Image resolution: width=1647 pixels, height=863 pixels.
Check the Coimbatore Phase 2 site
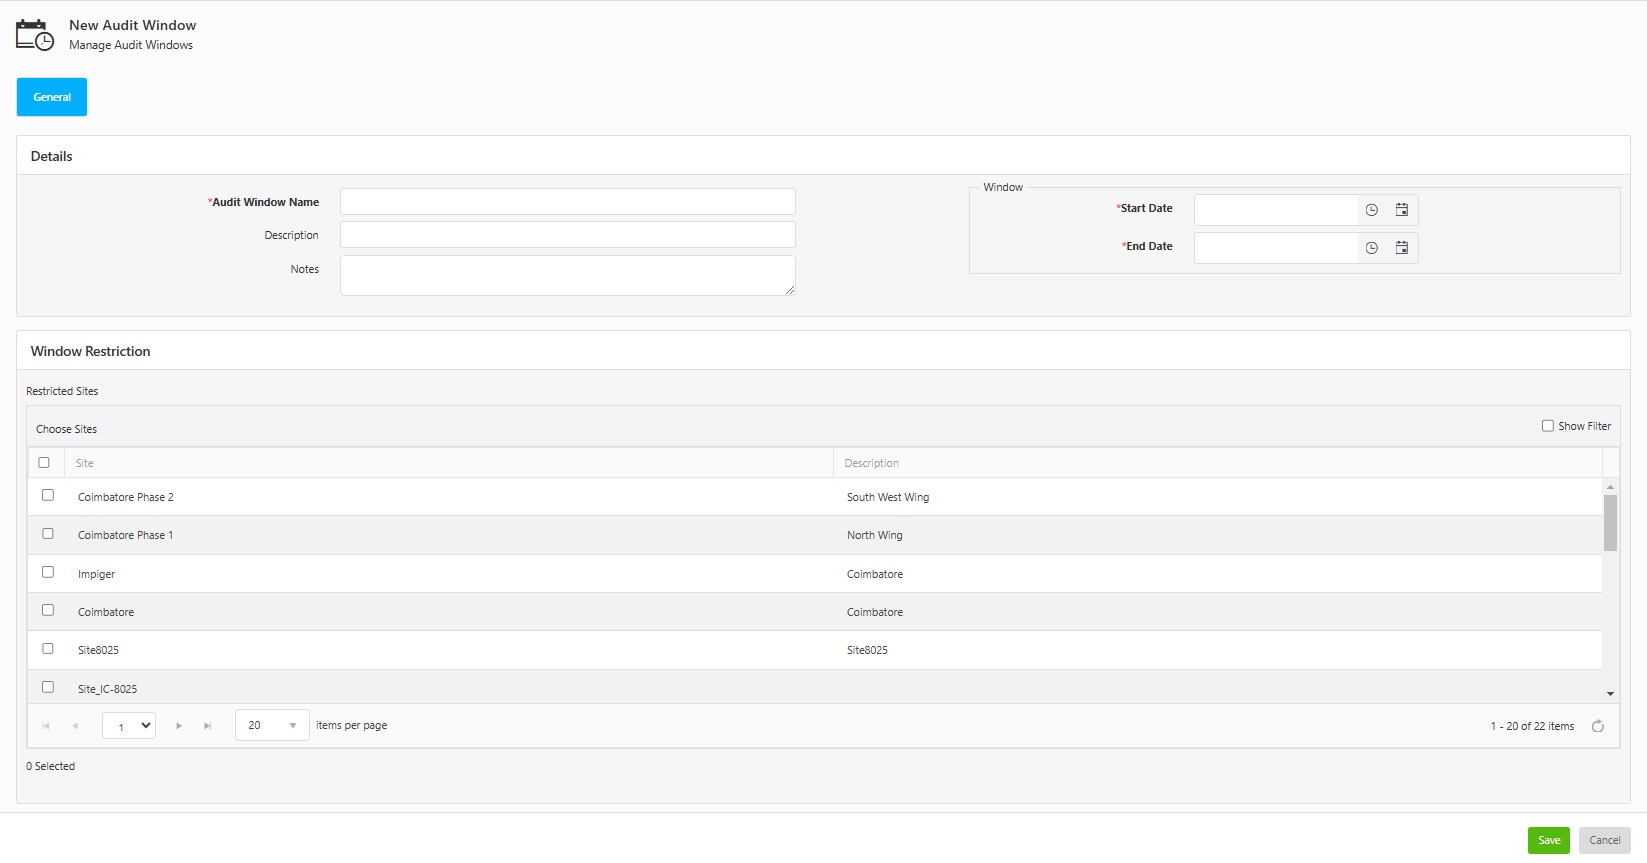[x=48, y=495]
